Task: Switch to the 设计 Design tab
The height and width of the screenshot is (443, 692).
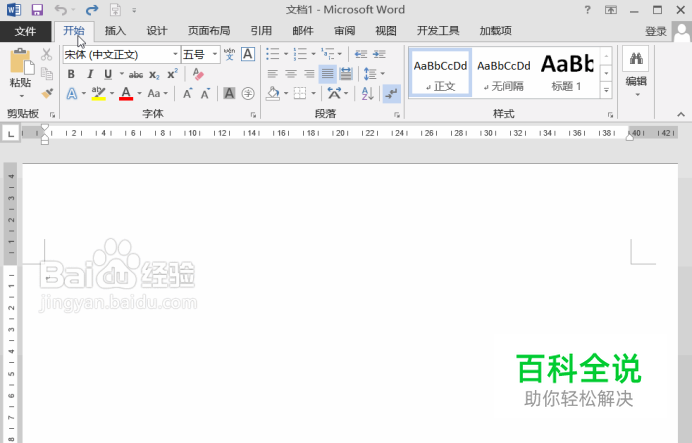Action: 157,31
